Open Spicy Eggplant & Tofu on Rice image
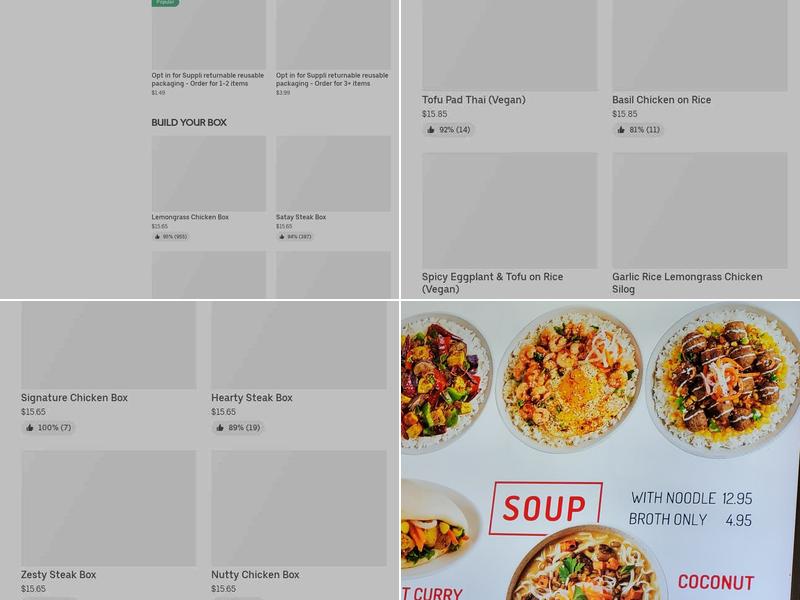This screenshot has height=600, width=800. coord(510,210)
